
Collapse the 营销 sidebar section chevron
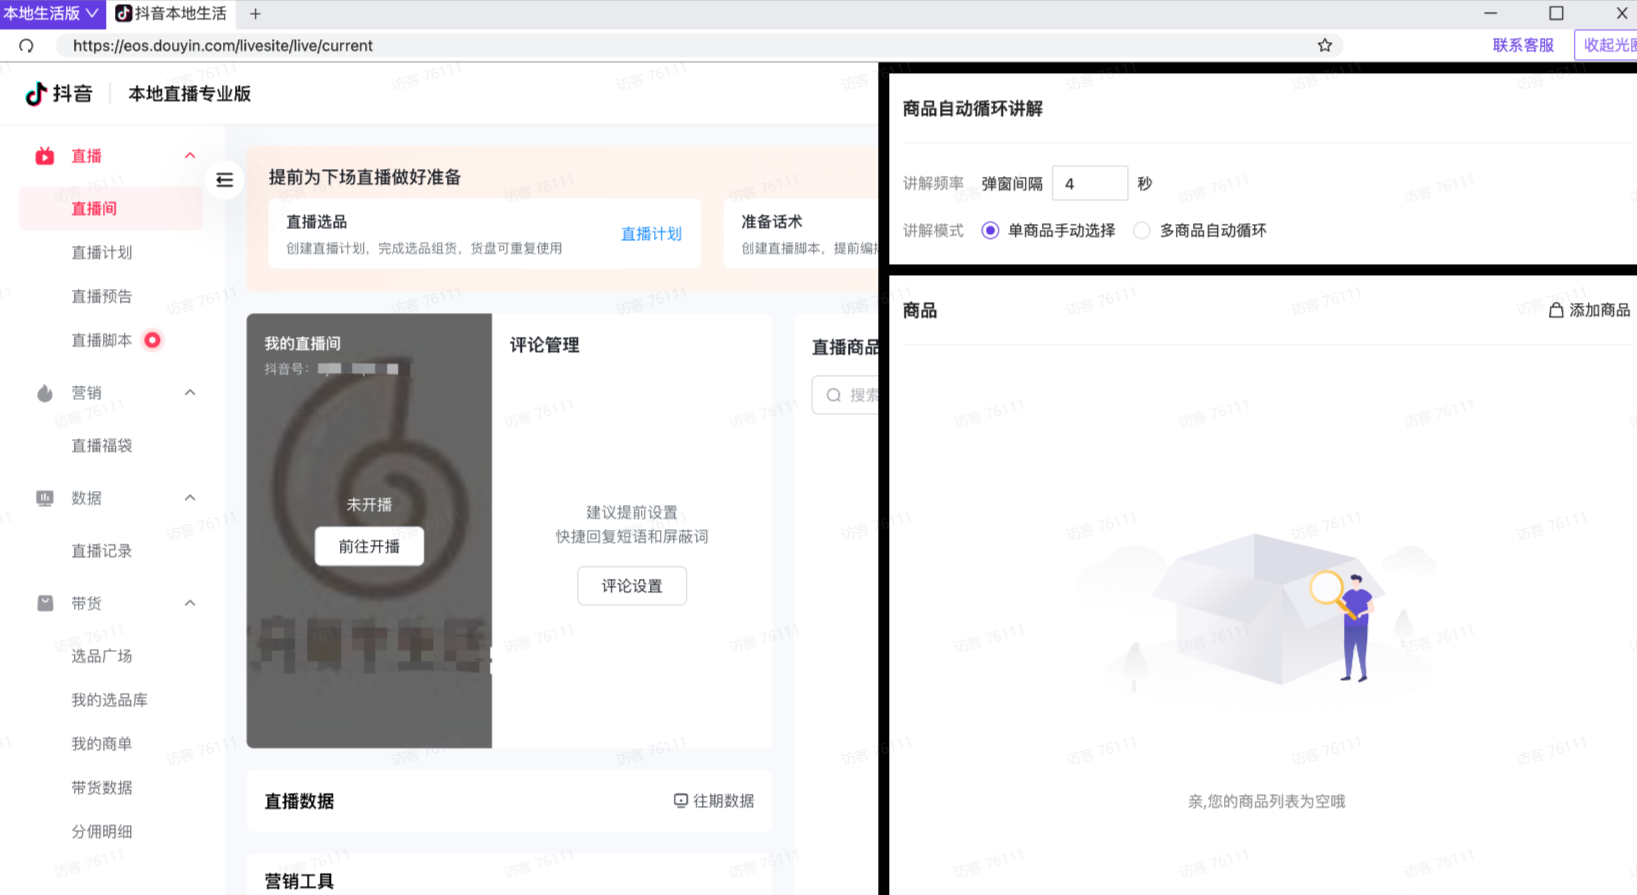[190, 392]
